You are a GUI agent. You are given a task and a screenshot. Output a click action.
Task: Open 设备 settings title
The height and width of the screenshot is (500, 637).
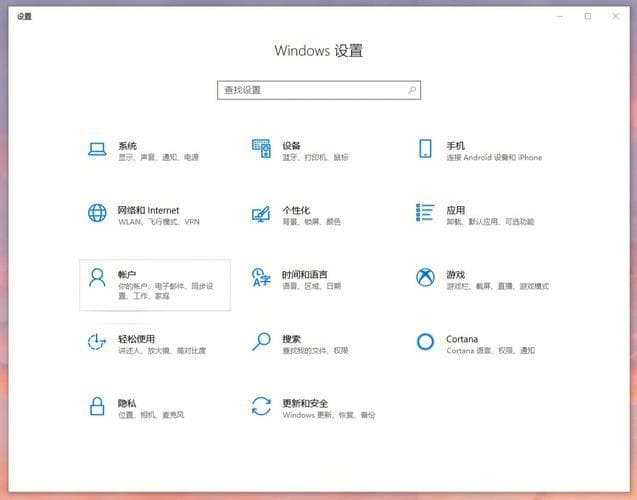click(x=291, y=145)
